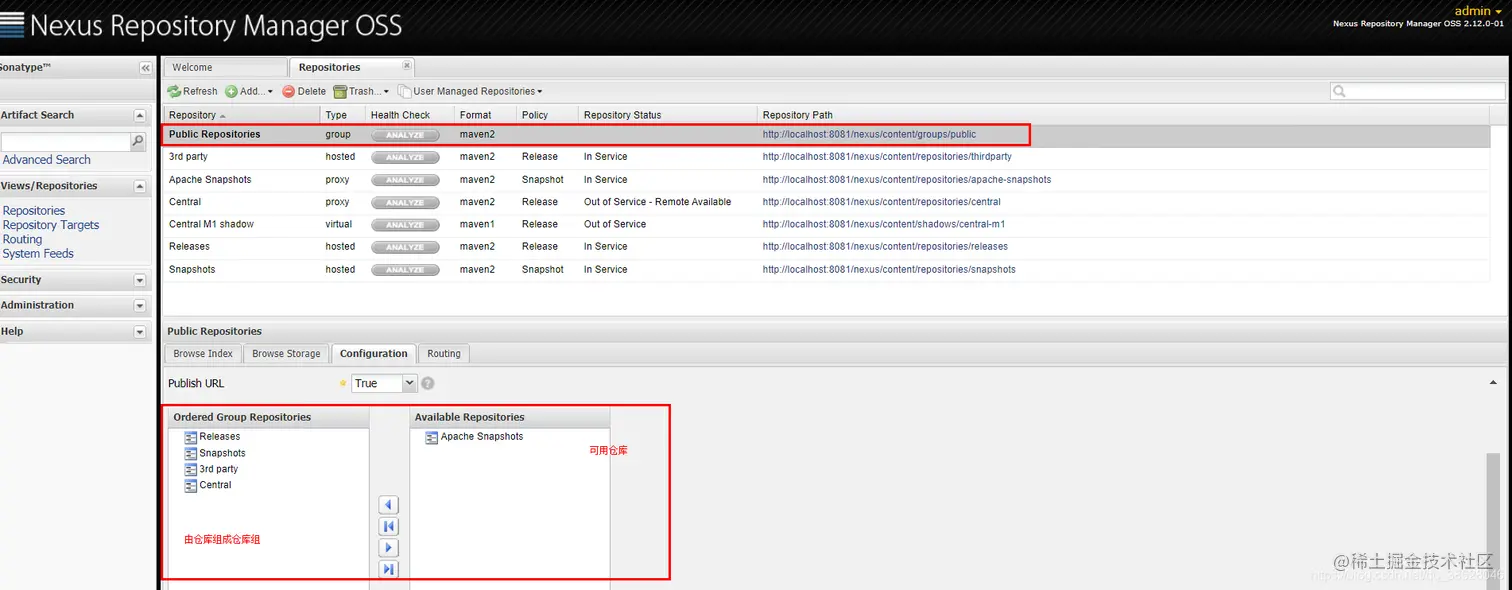Select the Central repository row

[x=826, y=202]
